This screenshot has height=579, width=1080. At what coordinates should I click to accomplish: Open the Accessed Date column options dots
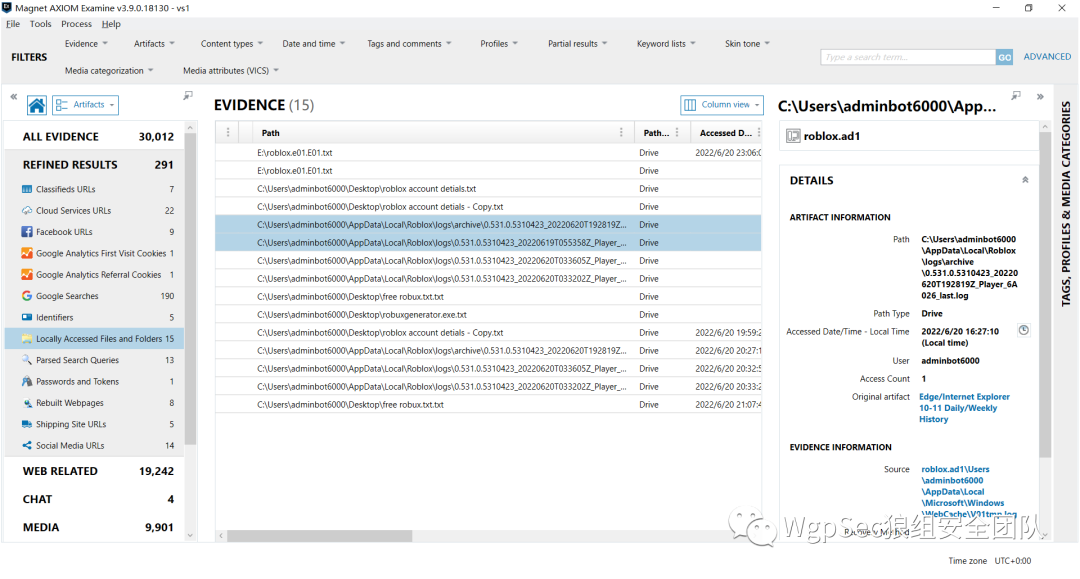coord(758,132)
